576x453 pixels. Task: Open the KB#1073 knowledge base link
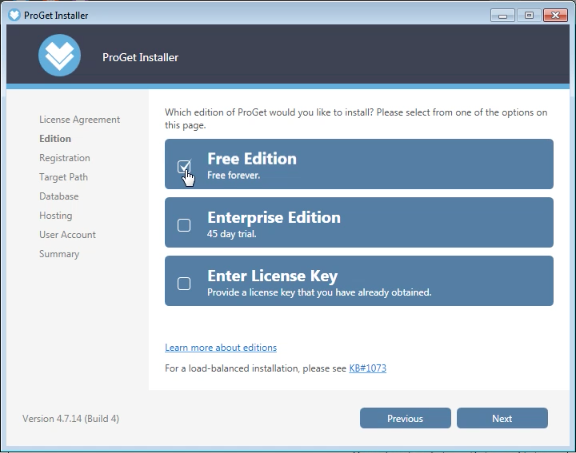pyautogui.click(x=368, y=368)
